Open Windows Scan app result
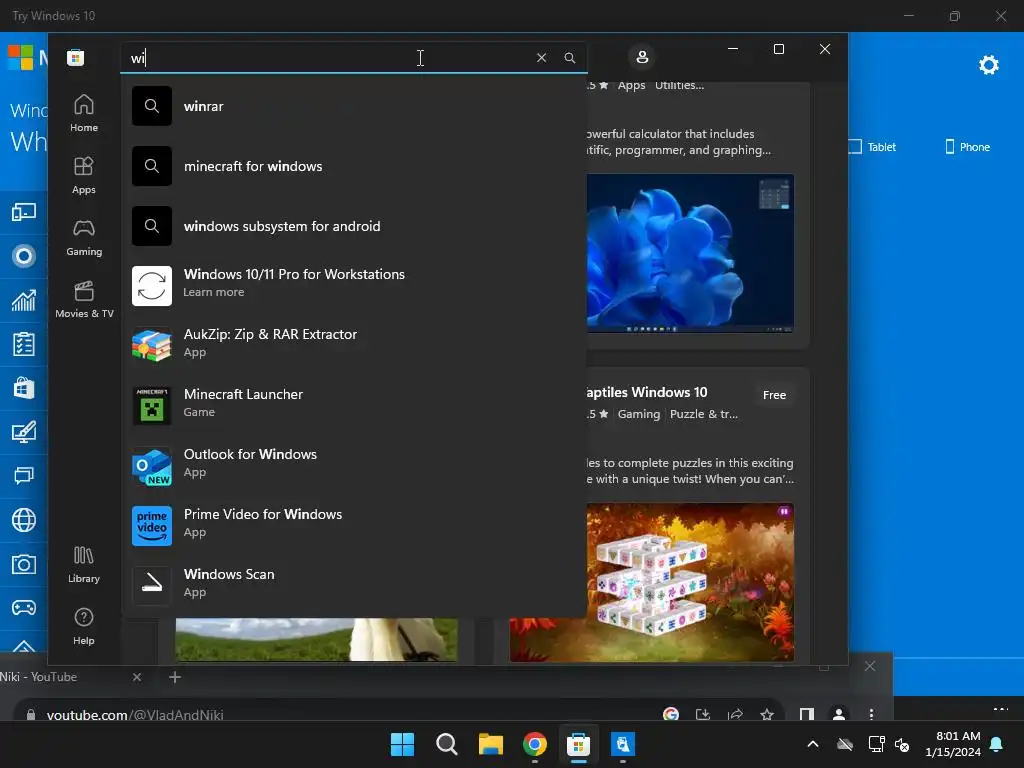Viewport: 1024px width, 768px height. (353, 584)
